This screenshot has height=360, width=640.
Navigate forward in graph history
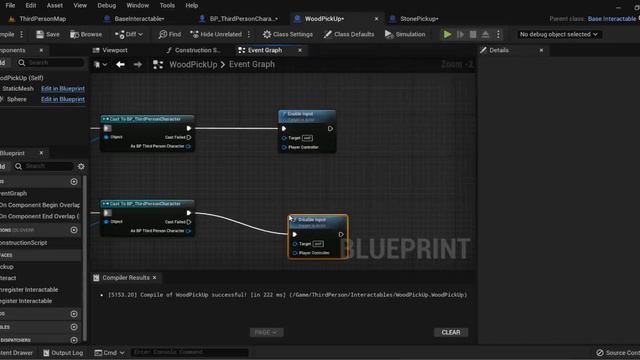(x=138, y=64)
